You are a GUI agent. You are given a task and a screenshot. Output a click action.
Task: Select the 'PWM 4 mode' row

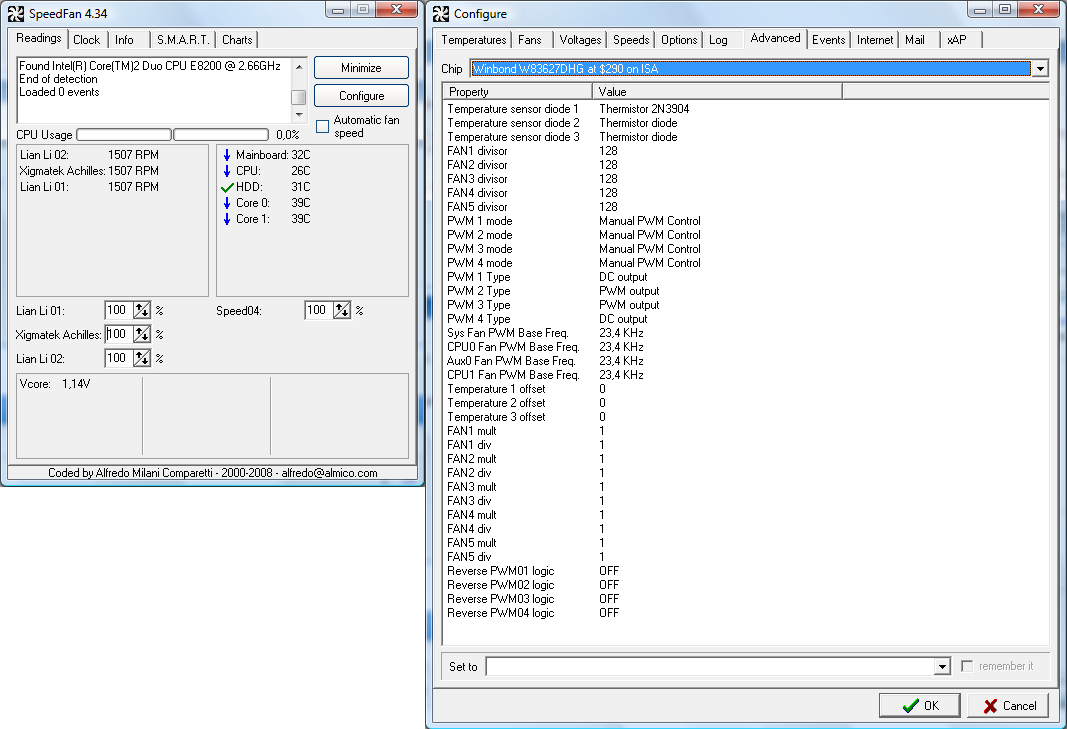coord(746,263)
